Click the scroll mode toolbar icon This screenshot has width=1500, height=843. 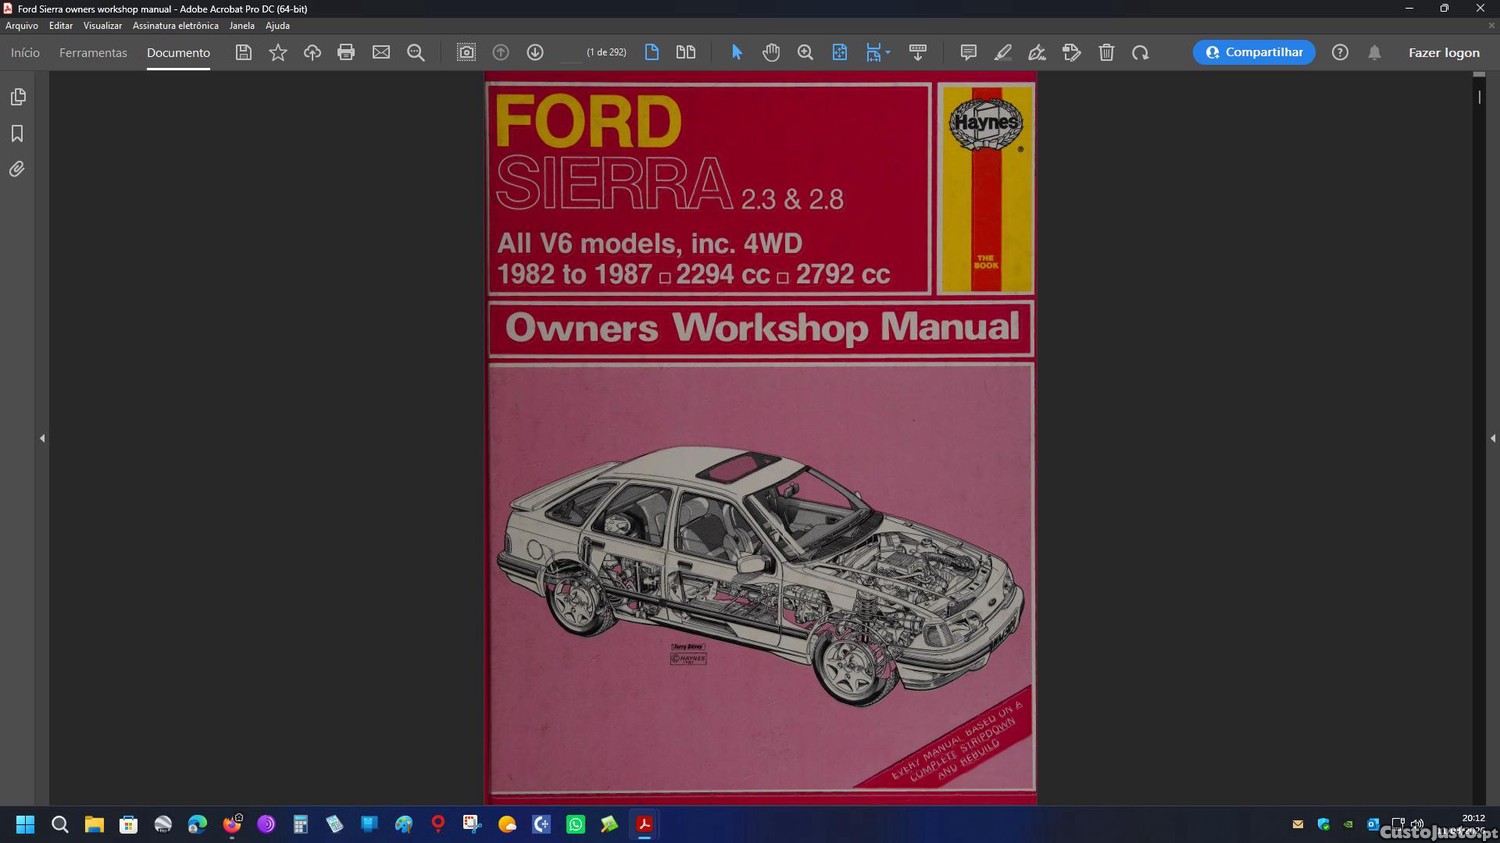917,52
